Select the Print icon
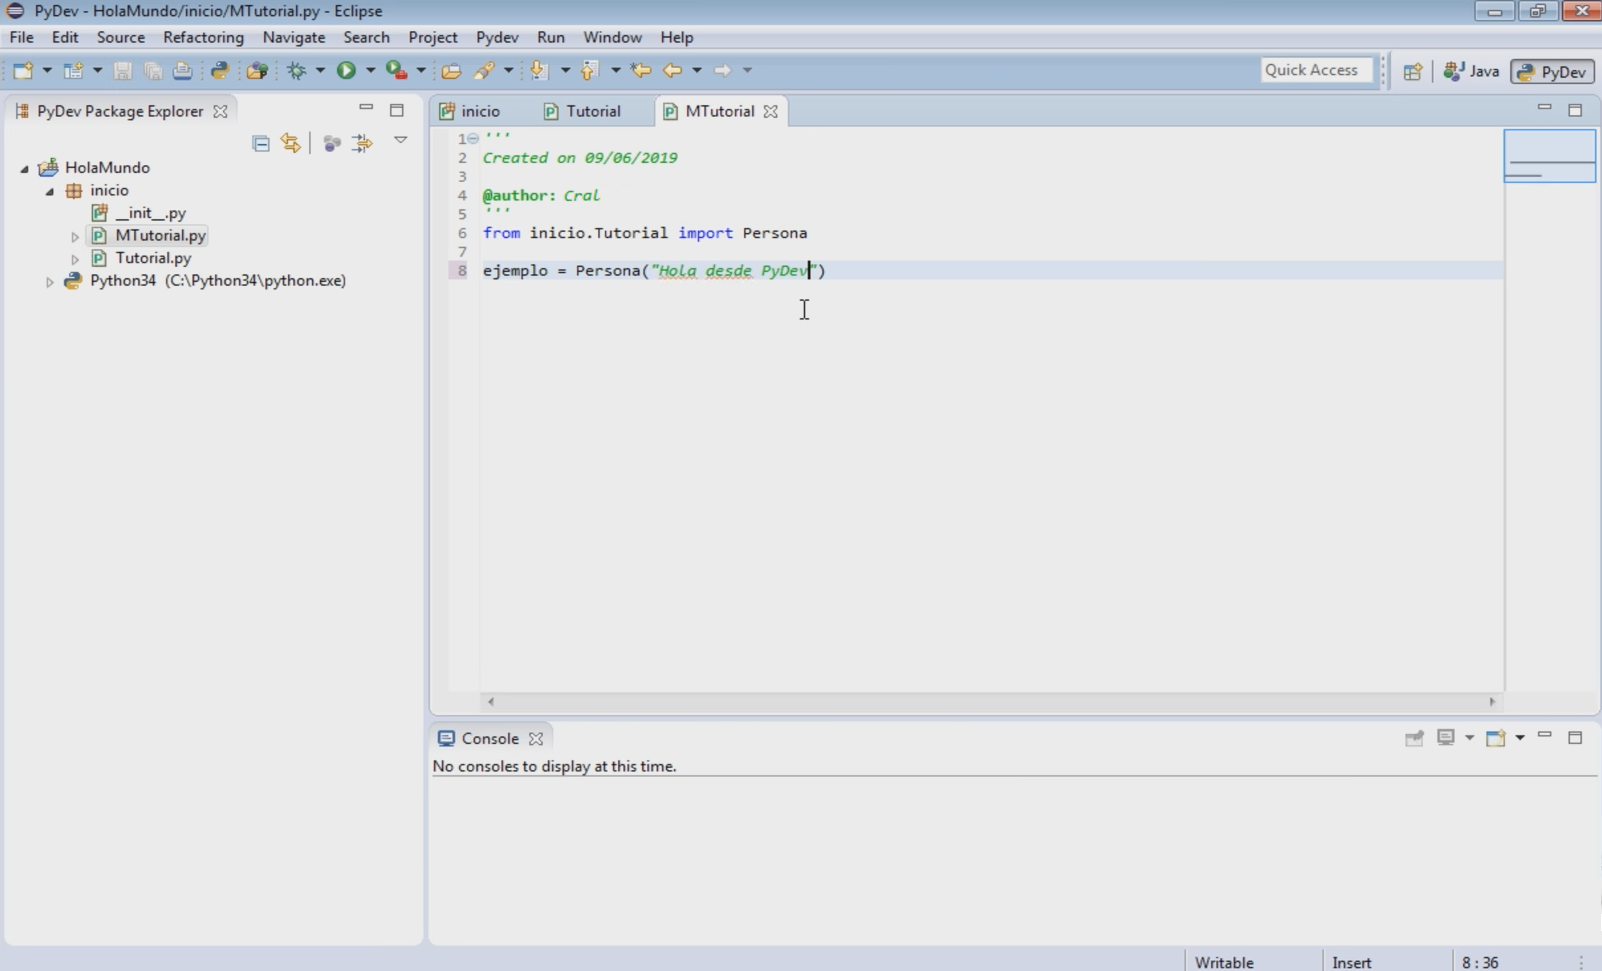Image resolution: width=1602 pixels, height=971 pixels. (x=182, y=70)
